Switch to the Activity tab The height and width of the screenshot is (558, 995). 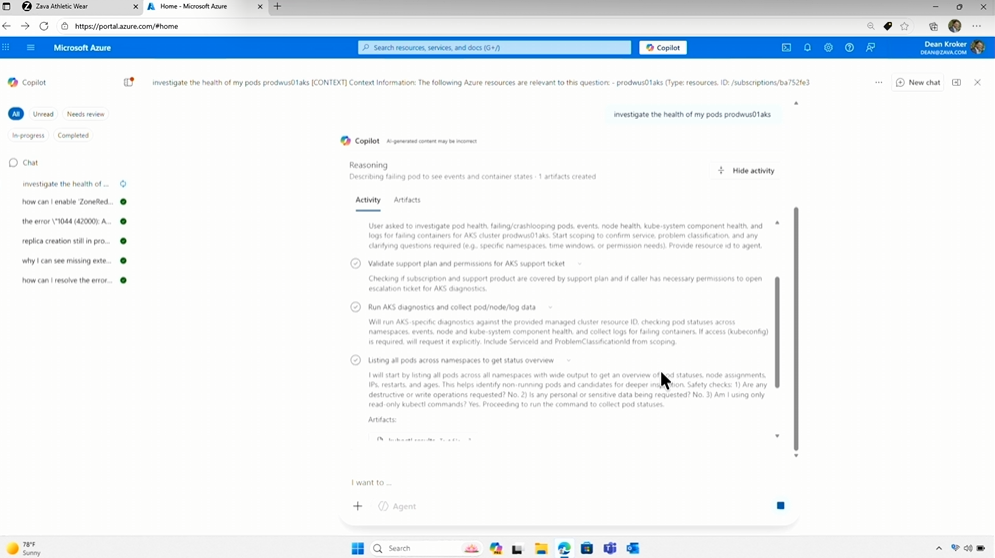[x=367, y=200]
